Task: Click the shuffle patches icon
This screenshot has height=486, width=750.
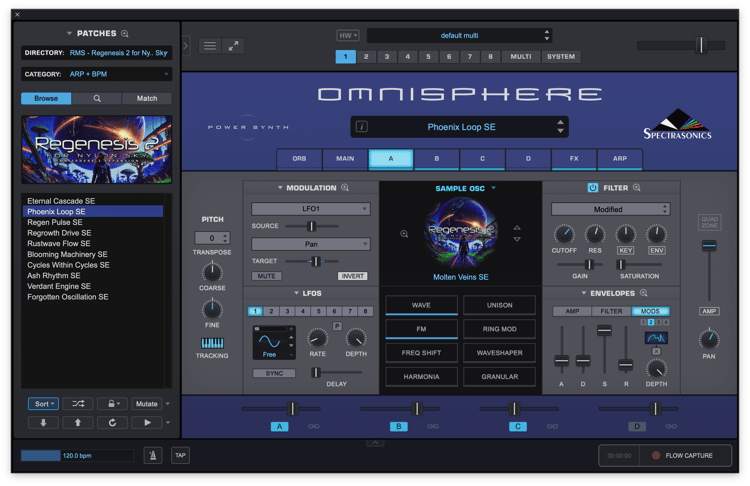Action: tap(78, 404)
